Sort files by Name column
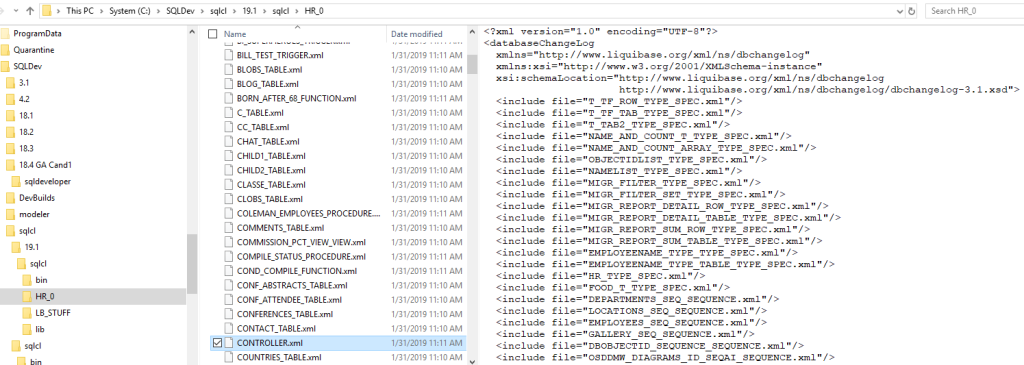The height and width of the screenshot is (365, 1024). pos(235,34)
